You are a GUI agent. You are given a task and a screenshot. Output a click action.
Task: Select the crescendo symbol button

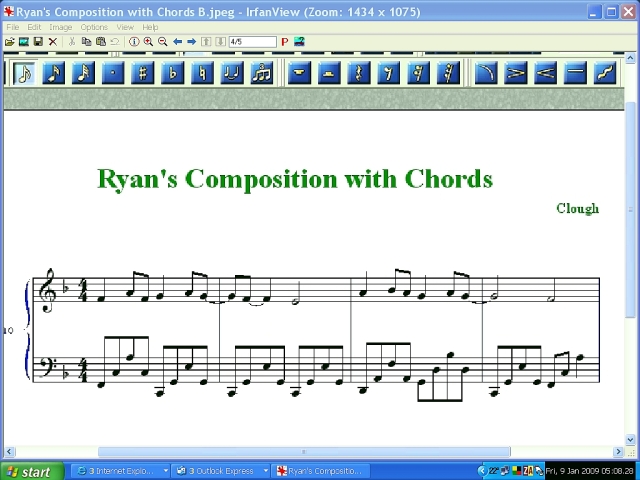(x=545, y=73)
